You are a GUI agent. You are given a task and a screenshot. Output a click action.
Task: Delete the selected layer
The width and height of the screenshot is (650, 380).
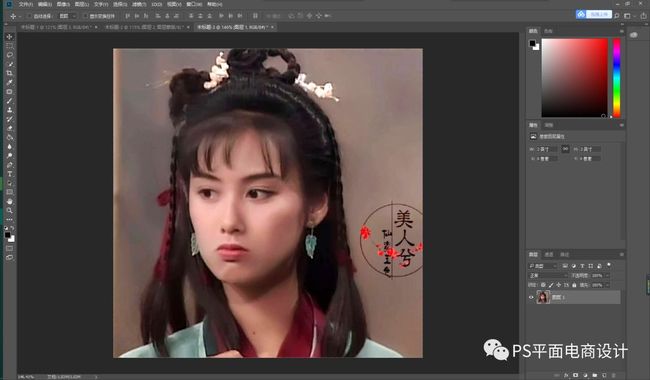(614, 375)
